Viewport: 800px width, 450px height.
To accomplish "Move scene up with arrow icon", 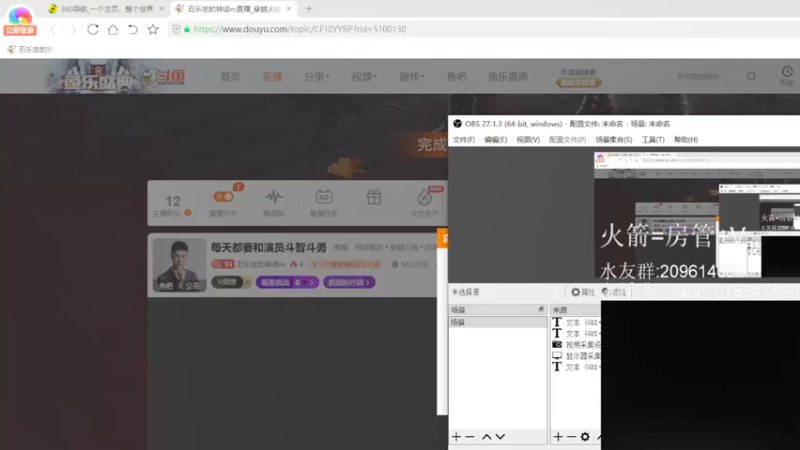I will point(486,437).
